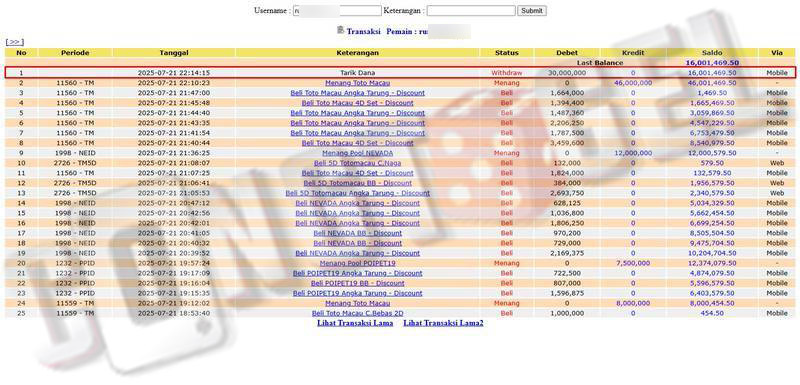This screenshot has height=385, width=800.
Task: Go to next page via [>>] link
Action: 14,42
